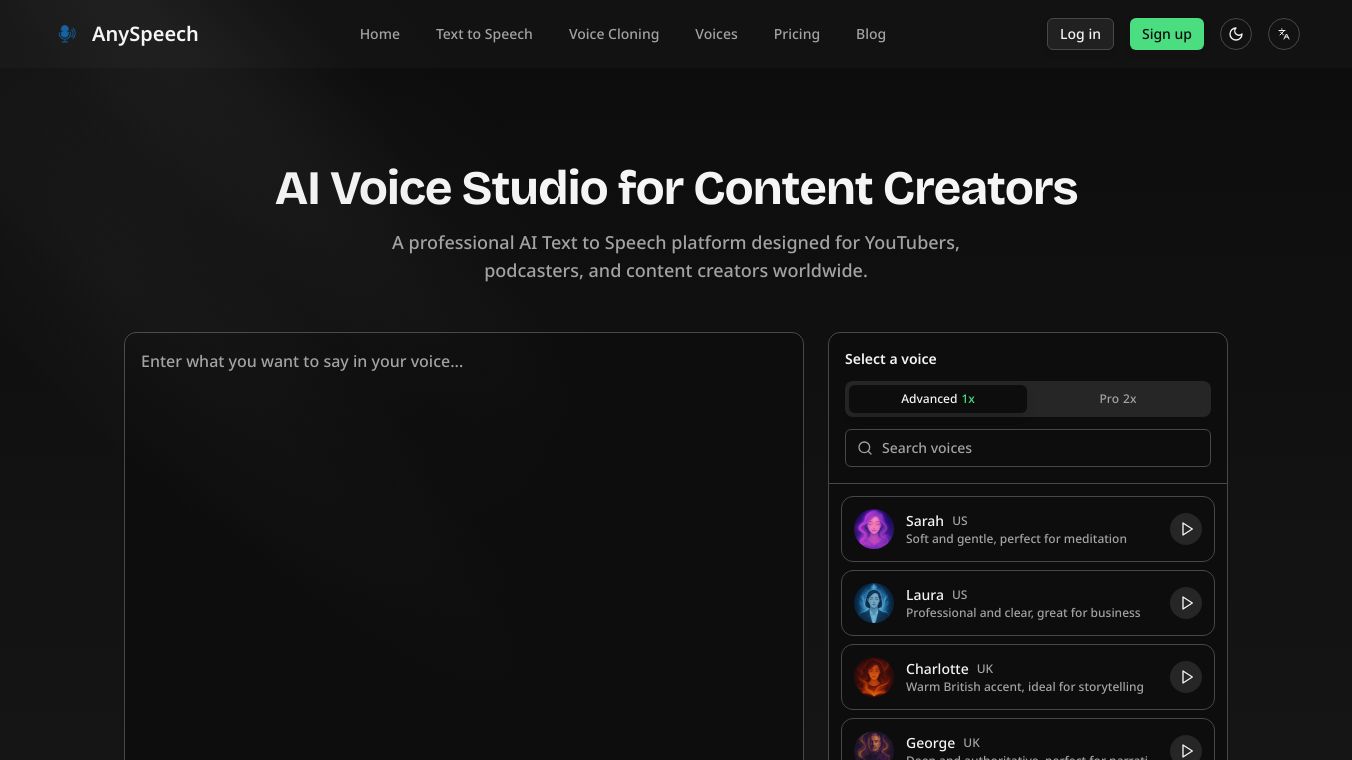Screen dimensions: 1352x760
Task: Switch to the Pro 2x voice tab
Action: tap(1118, 399)
